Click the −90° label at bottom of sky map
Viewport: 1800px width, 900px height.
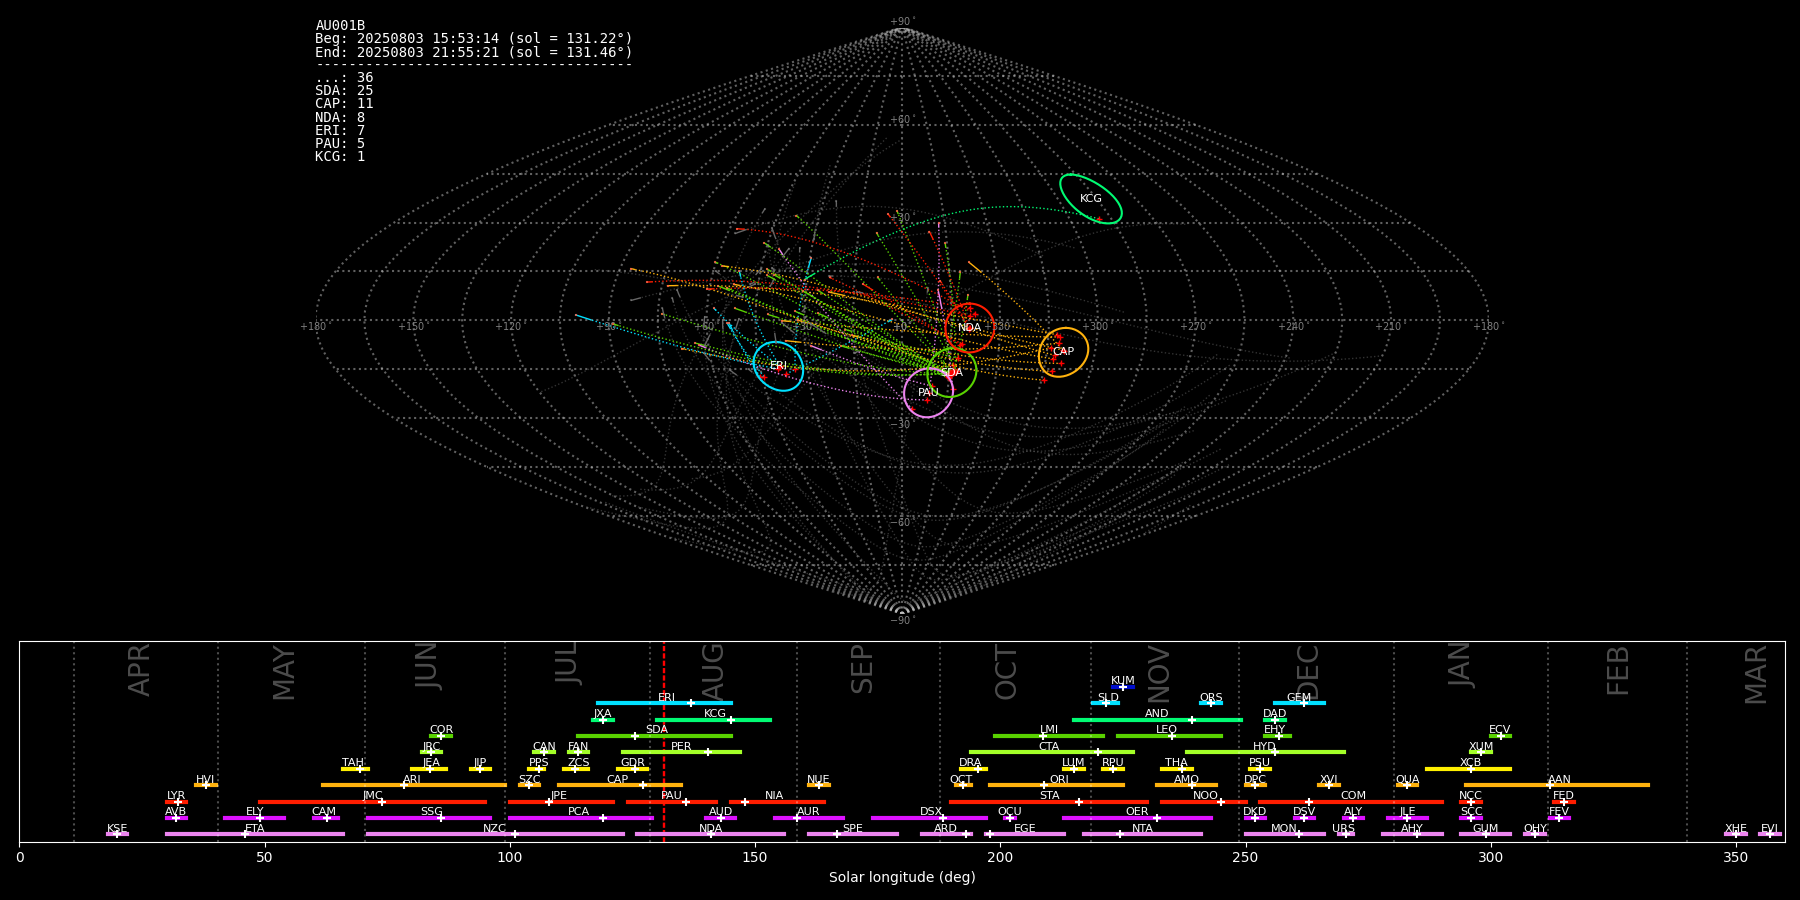point(902,621)
